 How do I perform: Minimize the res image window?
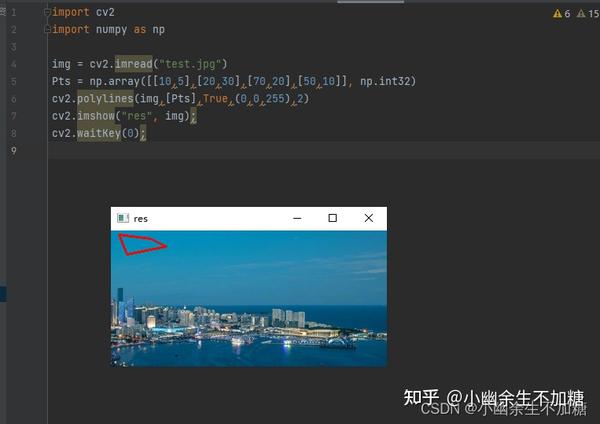pos(297,218)
